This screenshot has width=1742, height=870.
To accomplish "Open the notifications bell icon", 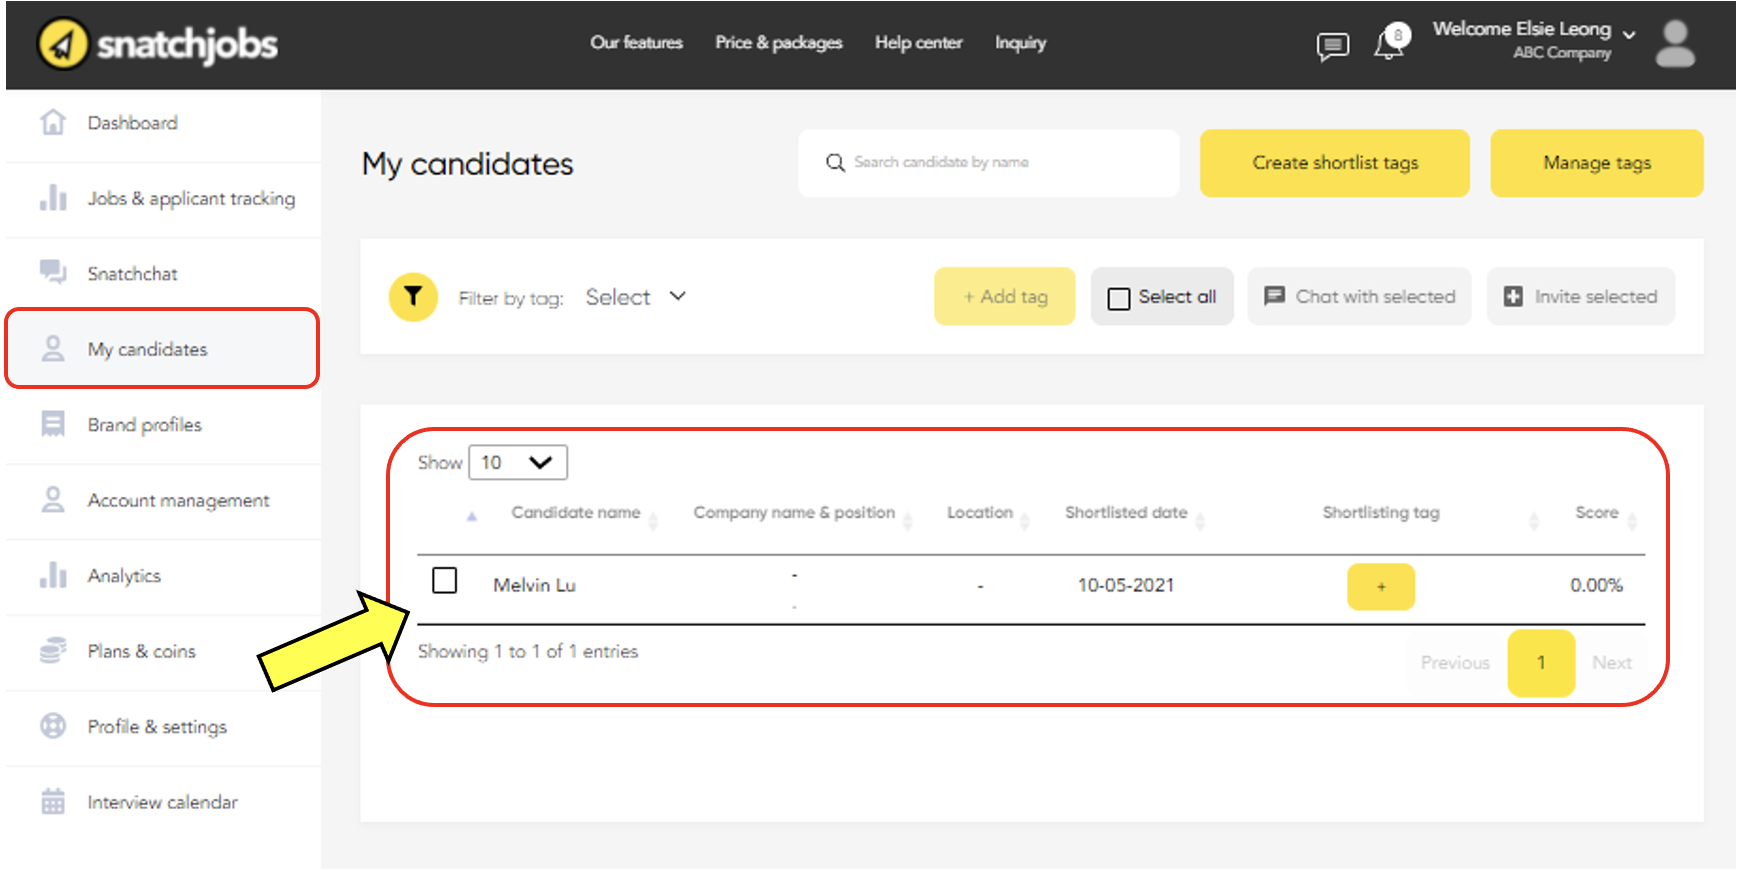I will 1390,43.
